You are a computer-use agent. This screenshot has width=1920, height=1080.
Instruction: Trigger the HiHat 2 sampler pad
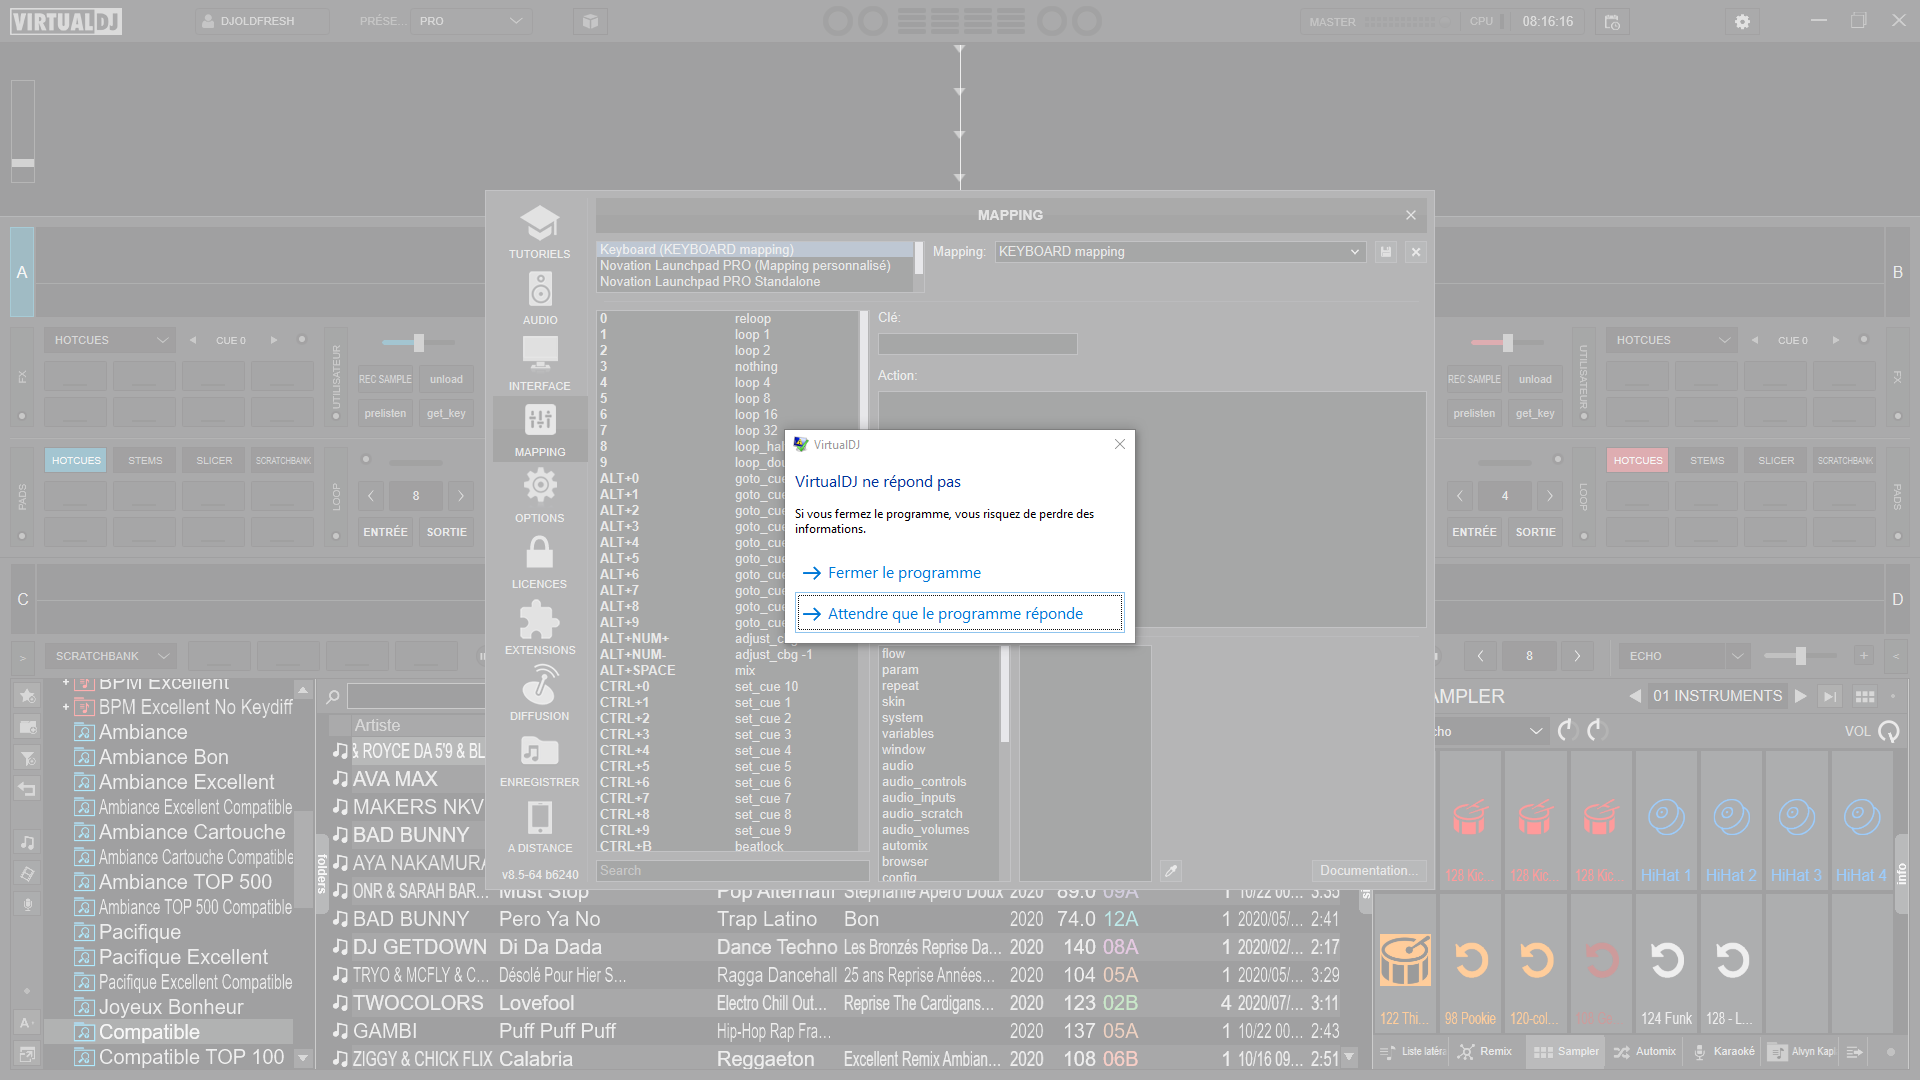tap(1731, 820)
